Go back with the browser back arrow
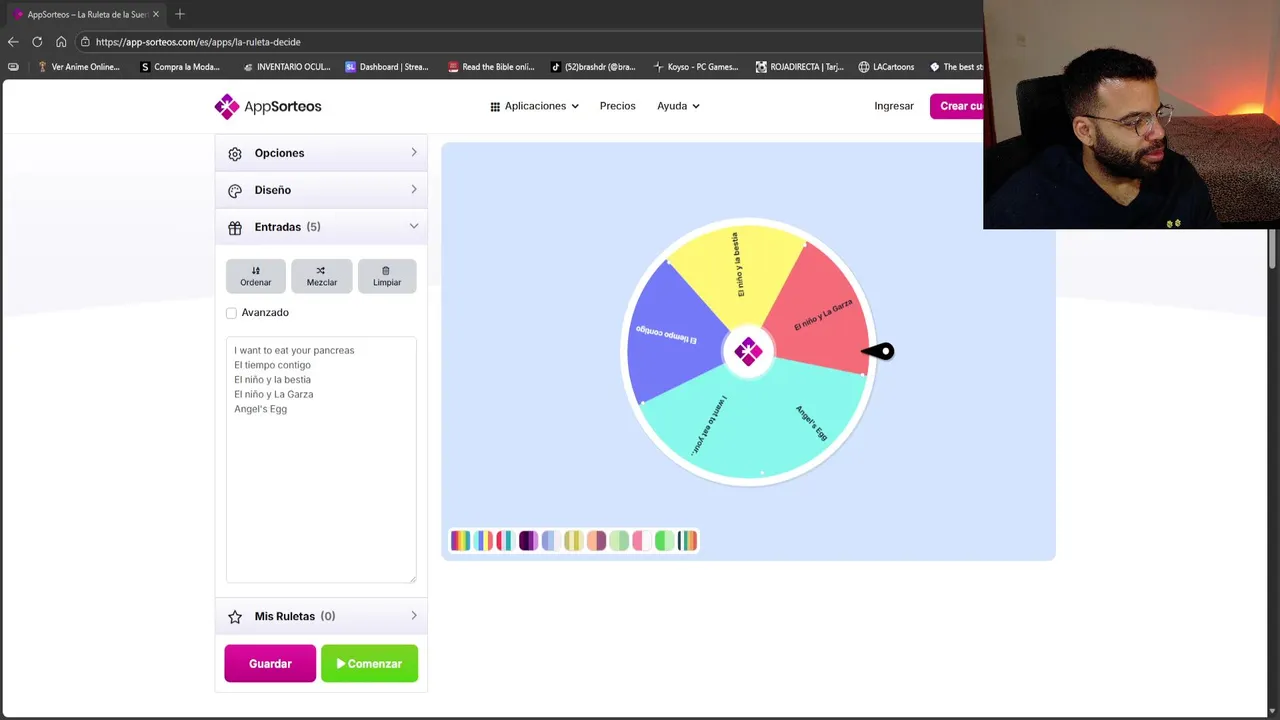This screenshot has width=1280, height=720. [x=13, y=42]
